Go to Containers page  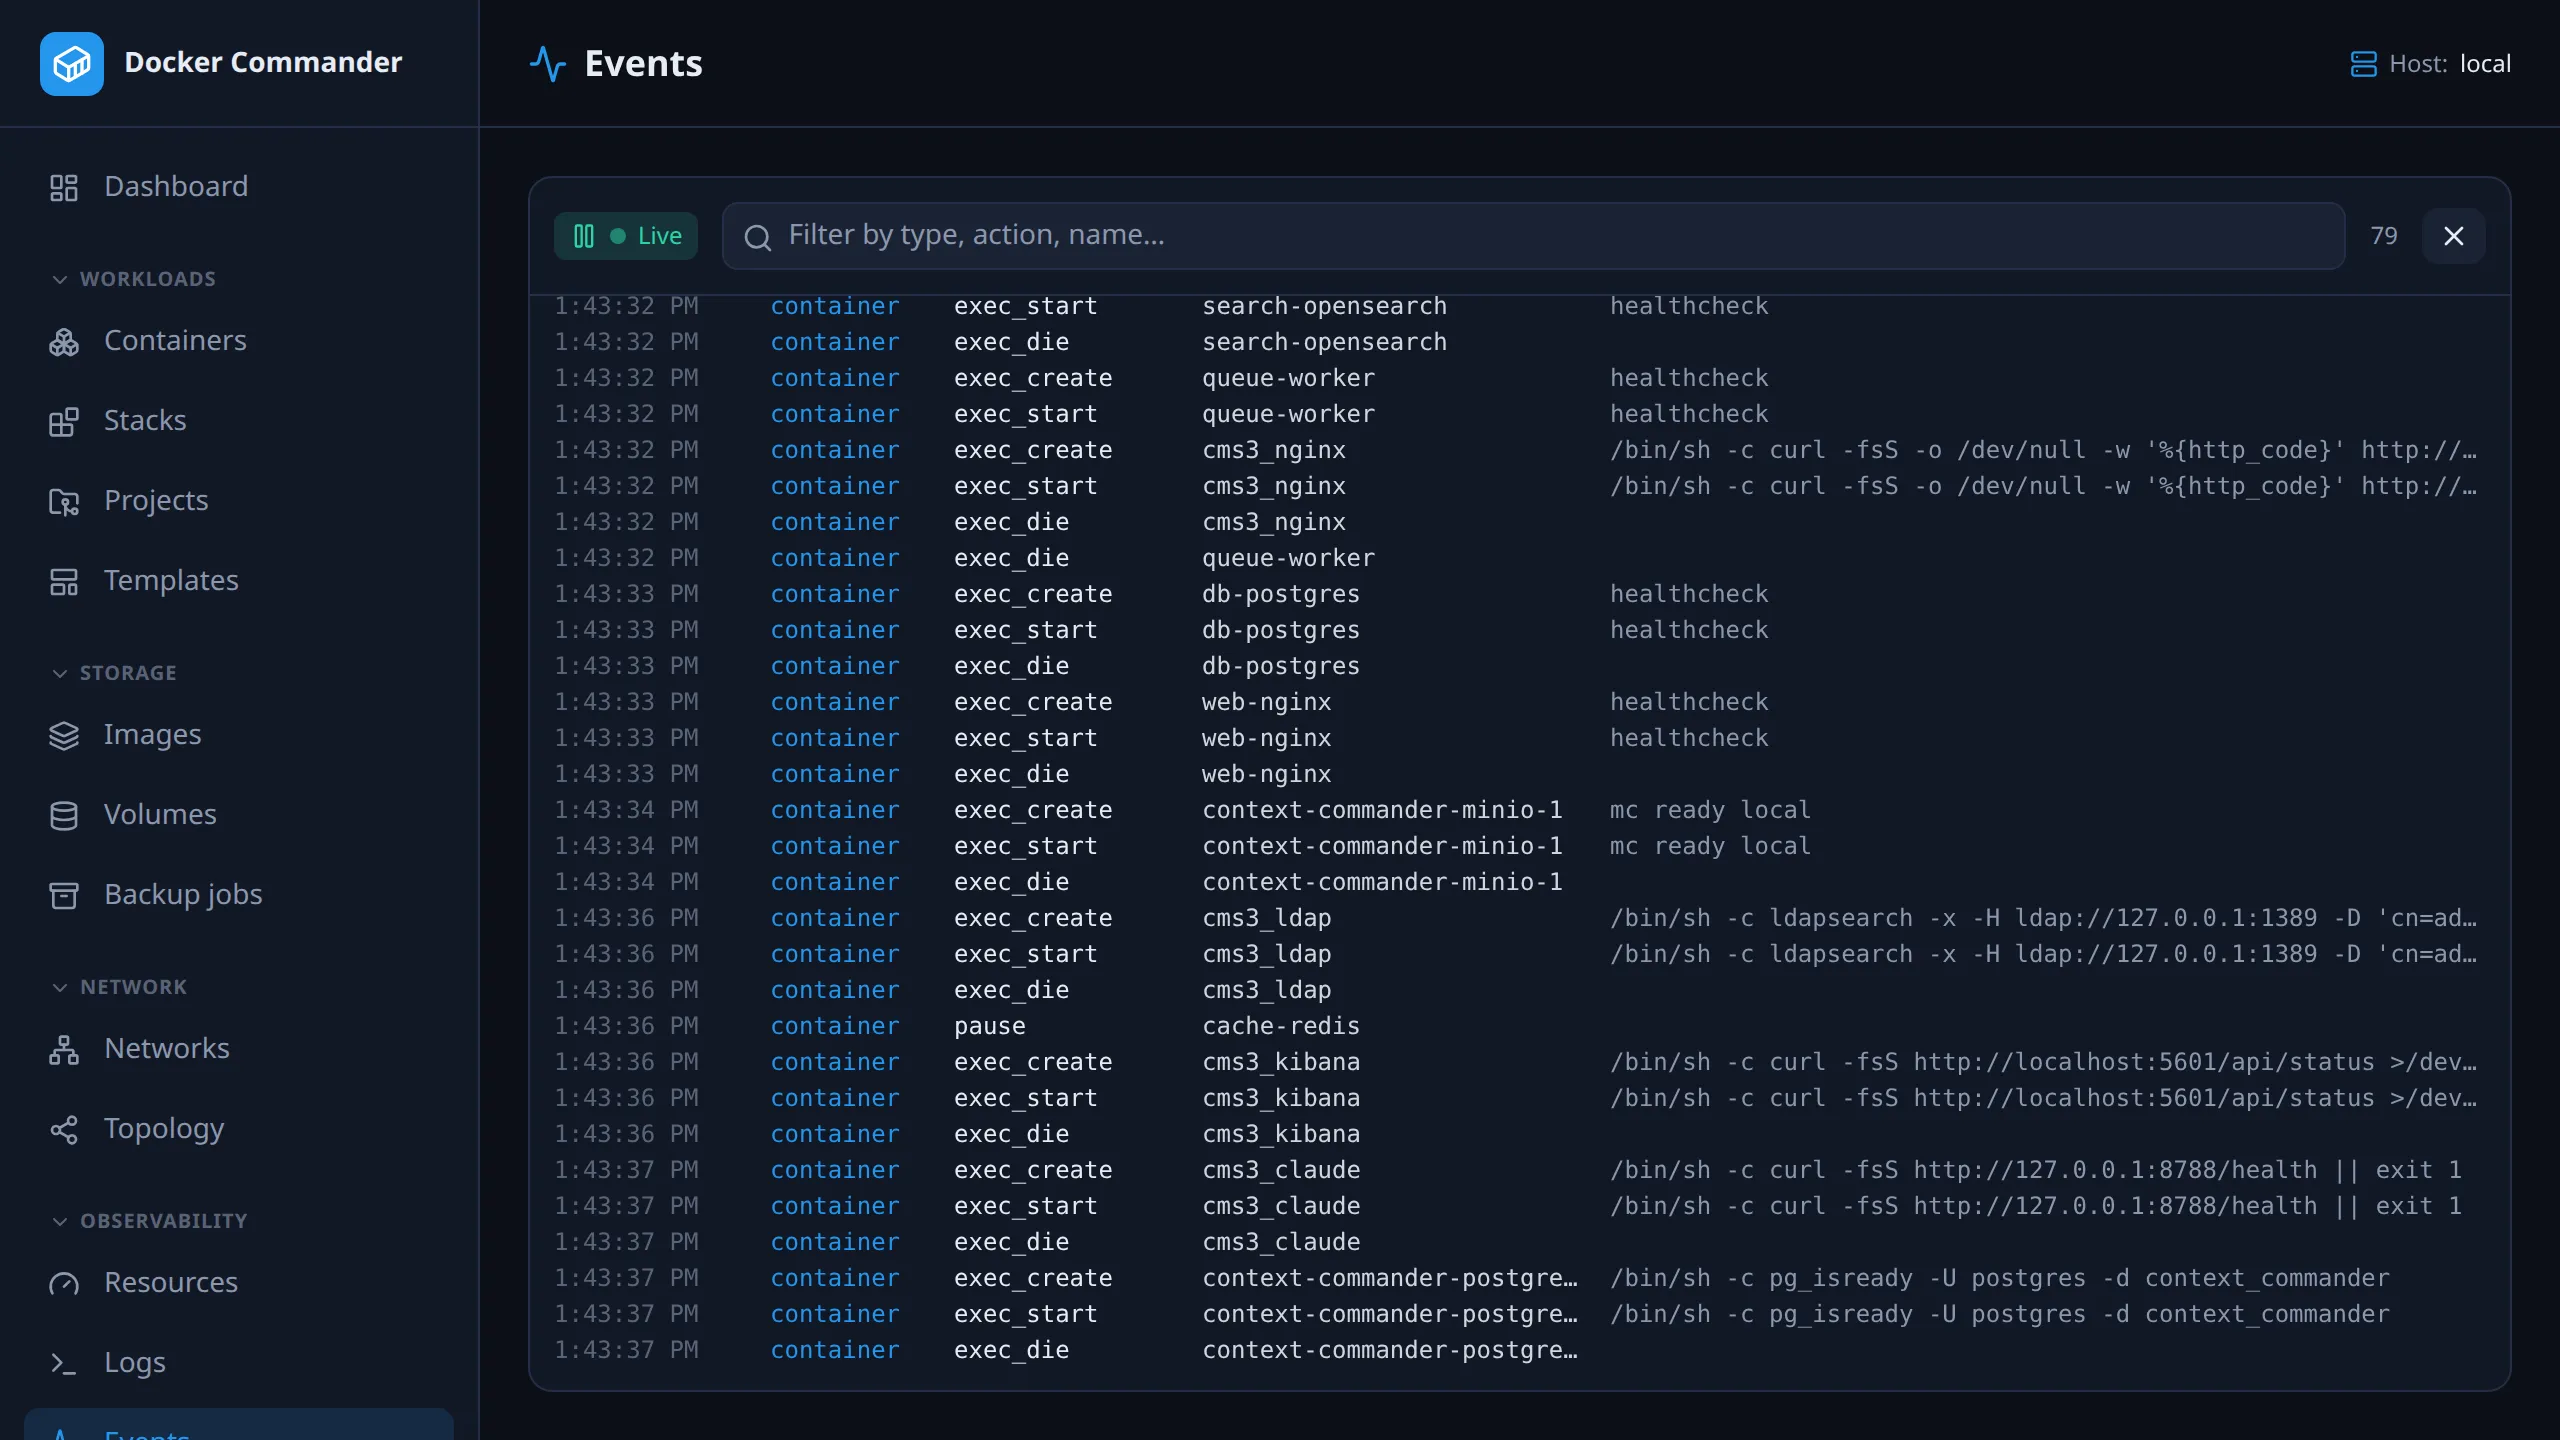(x=239, y=341)
